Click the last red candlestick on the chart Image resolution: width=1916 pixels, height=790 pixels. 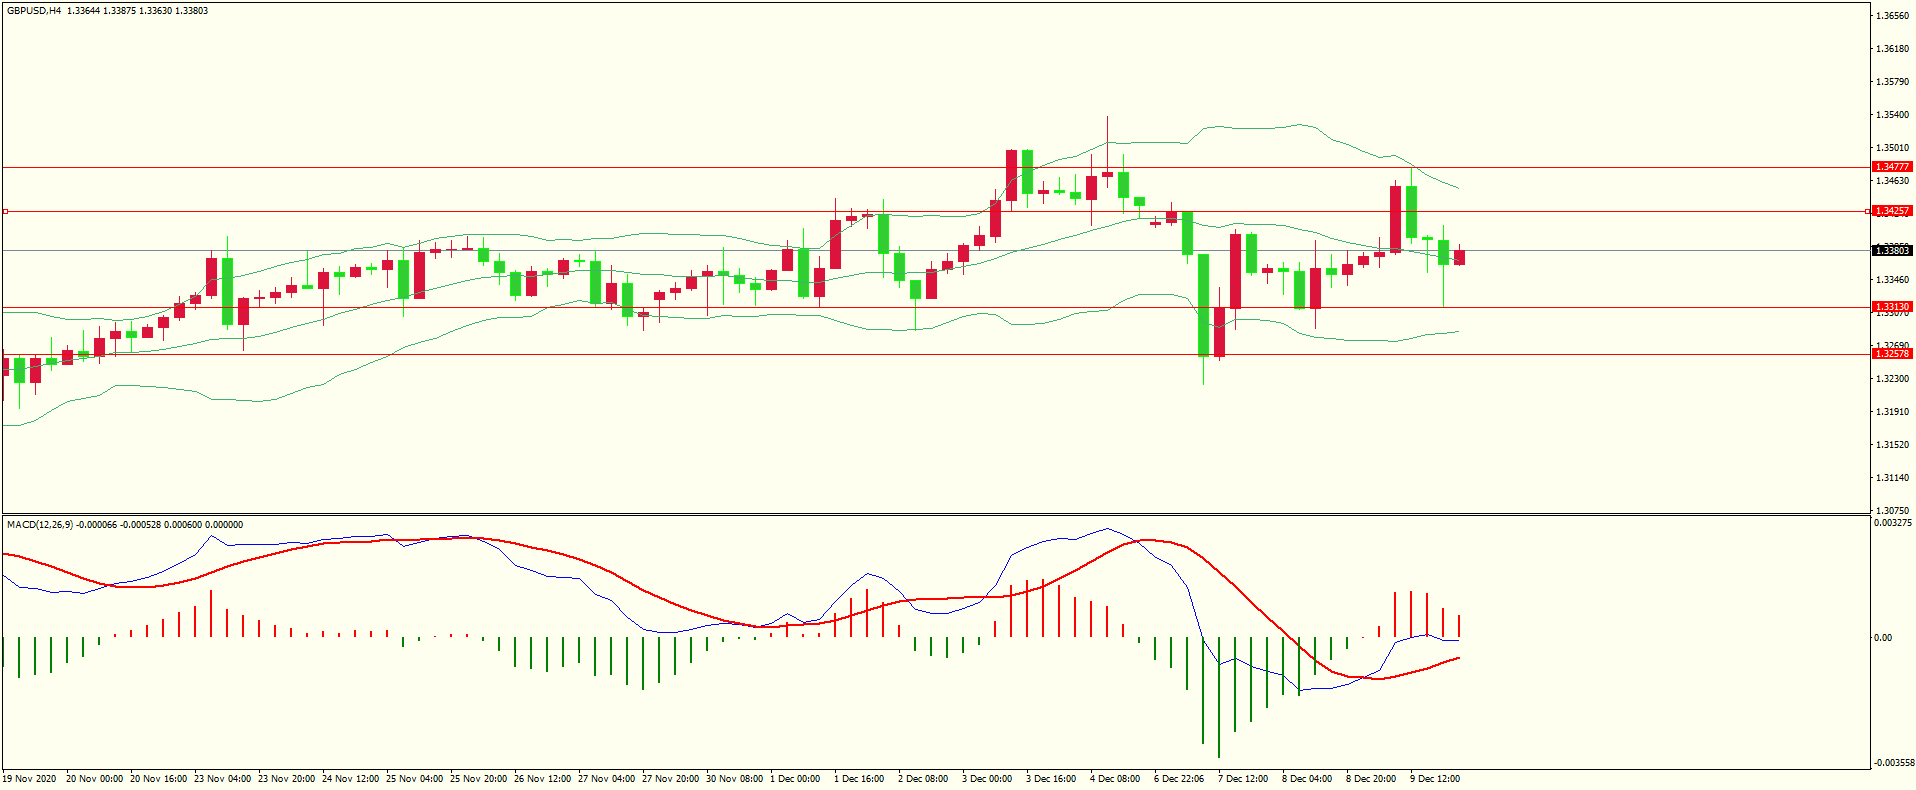(1459, 257)
